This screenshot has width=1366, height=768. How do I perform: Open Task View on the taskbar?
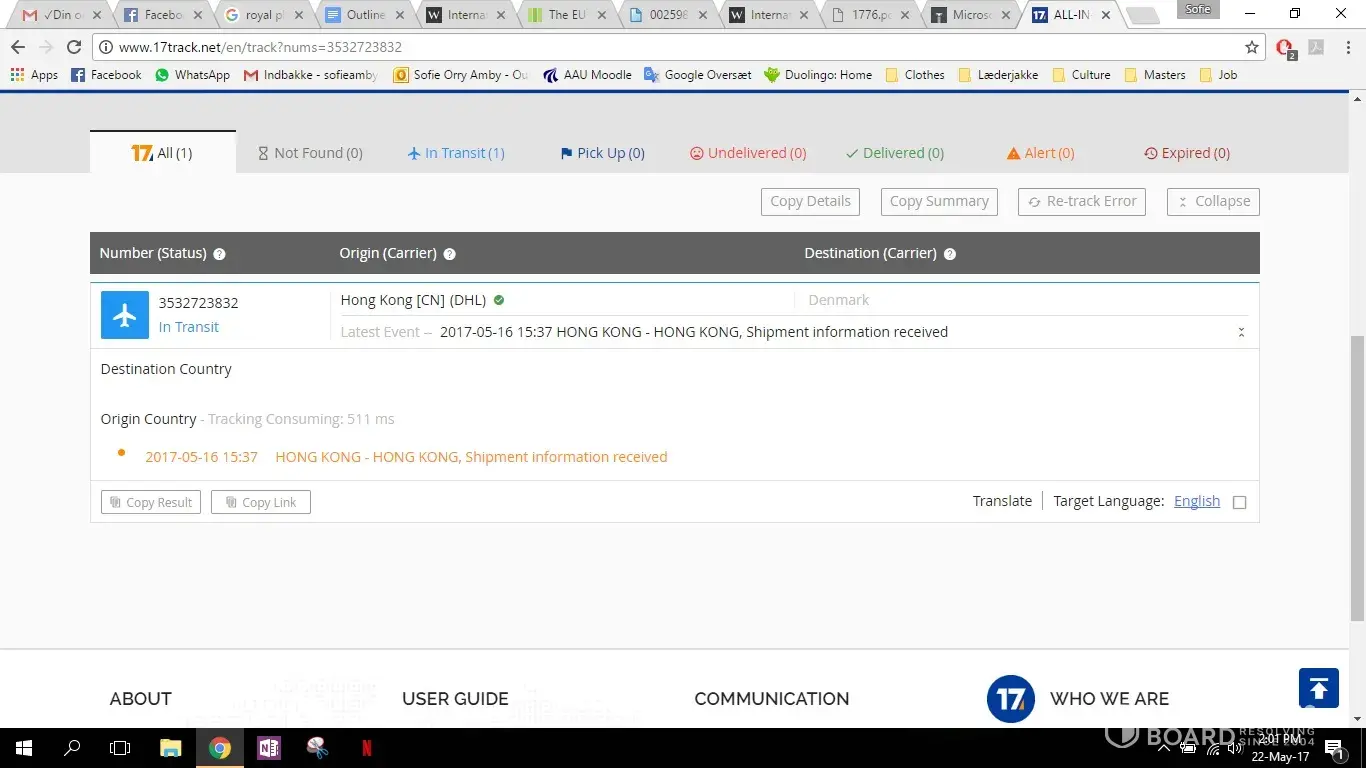coord(120,747)
